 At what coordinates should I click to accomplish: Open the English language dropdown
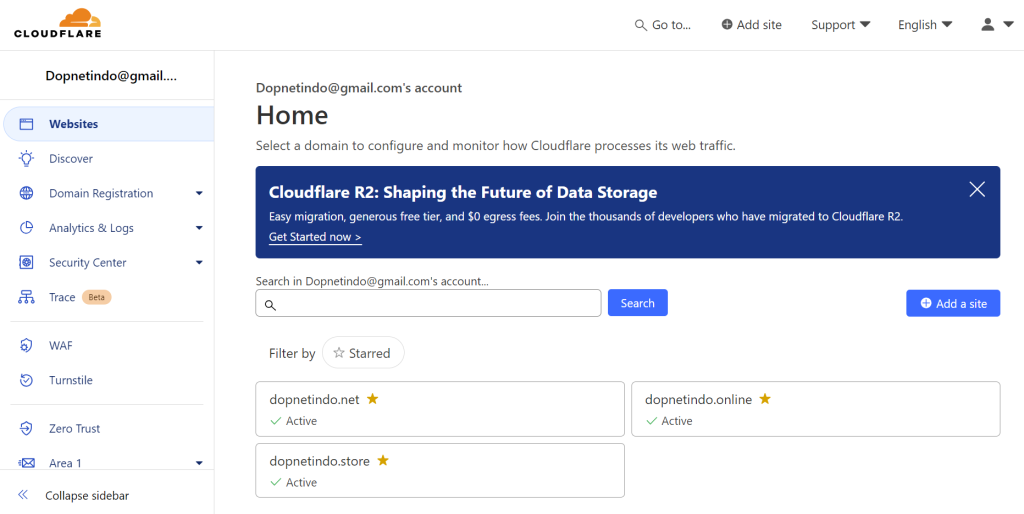(925, 25)
